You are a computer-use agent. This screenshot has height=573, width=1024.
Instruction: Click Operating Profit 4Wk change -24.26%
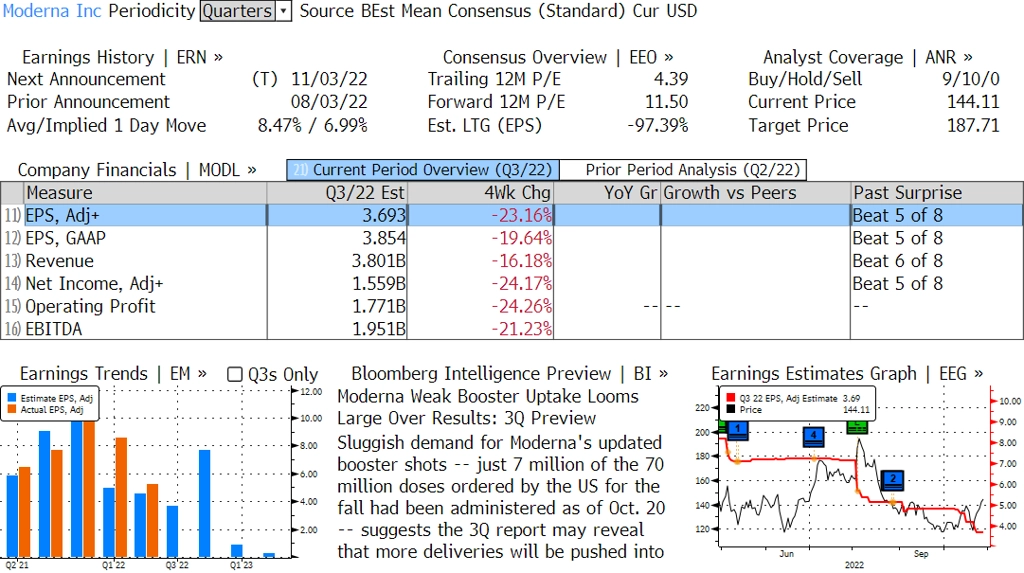click(521, 306)
